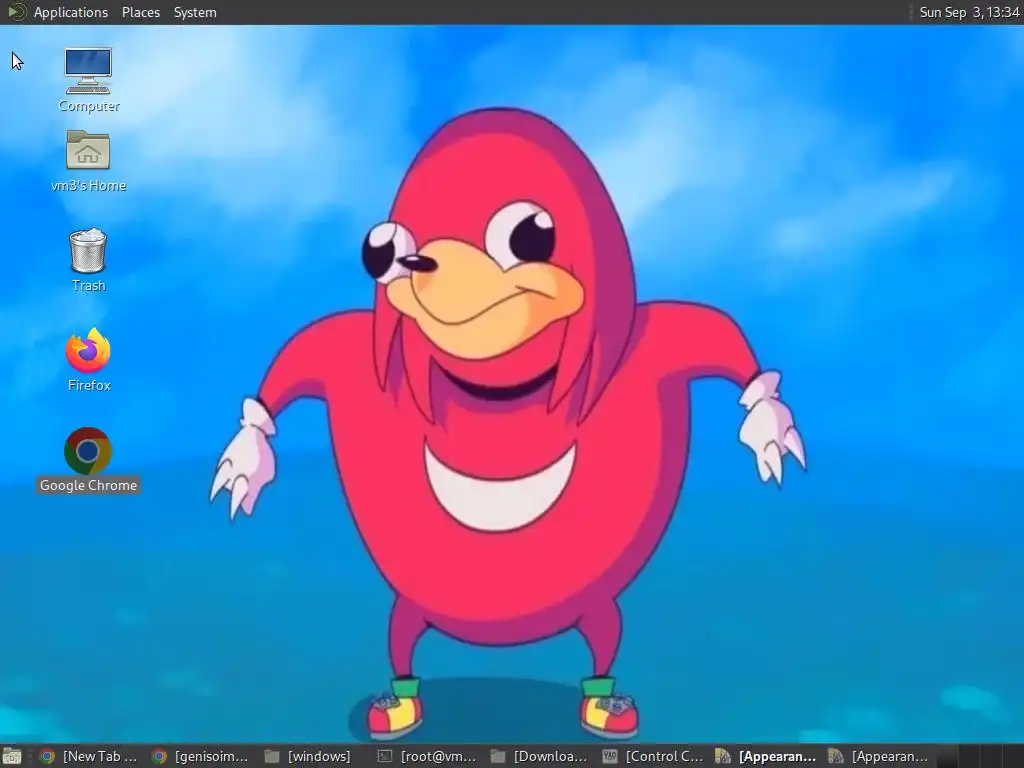This screenshot has width=1024, height=768.
Task: Select the Firefox desktop launcher icon
Action: tap(88, 351)
